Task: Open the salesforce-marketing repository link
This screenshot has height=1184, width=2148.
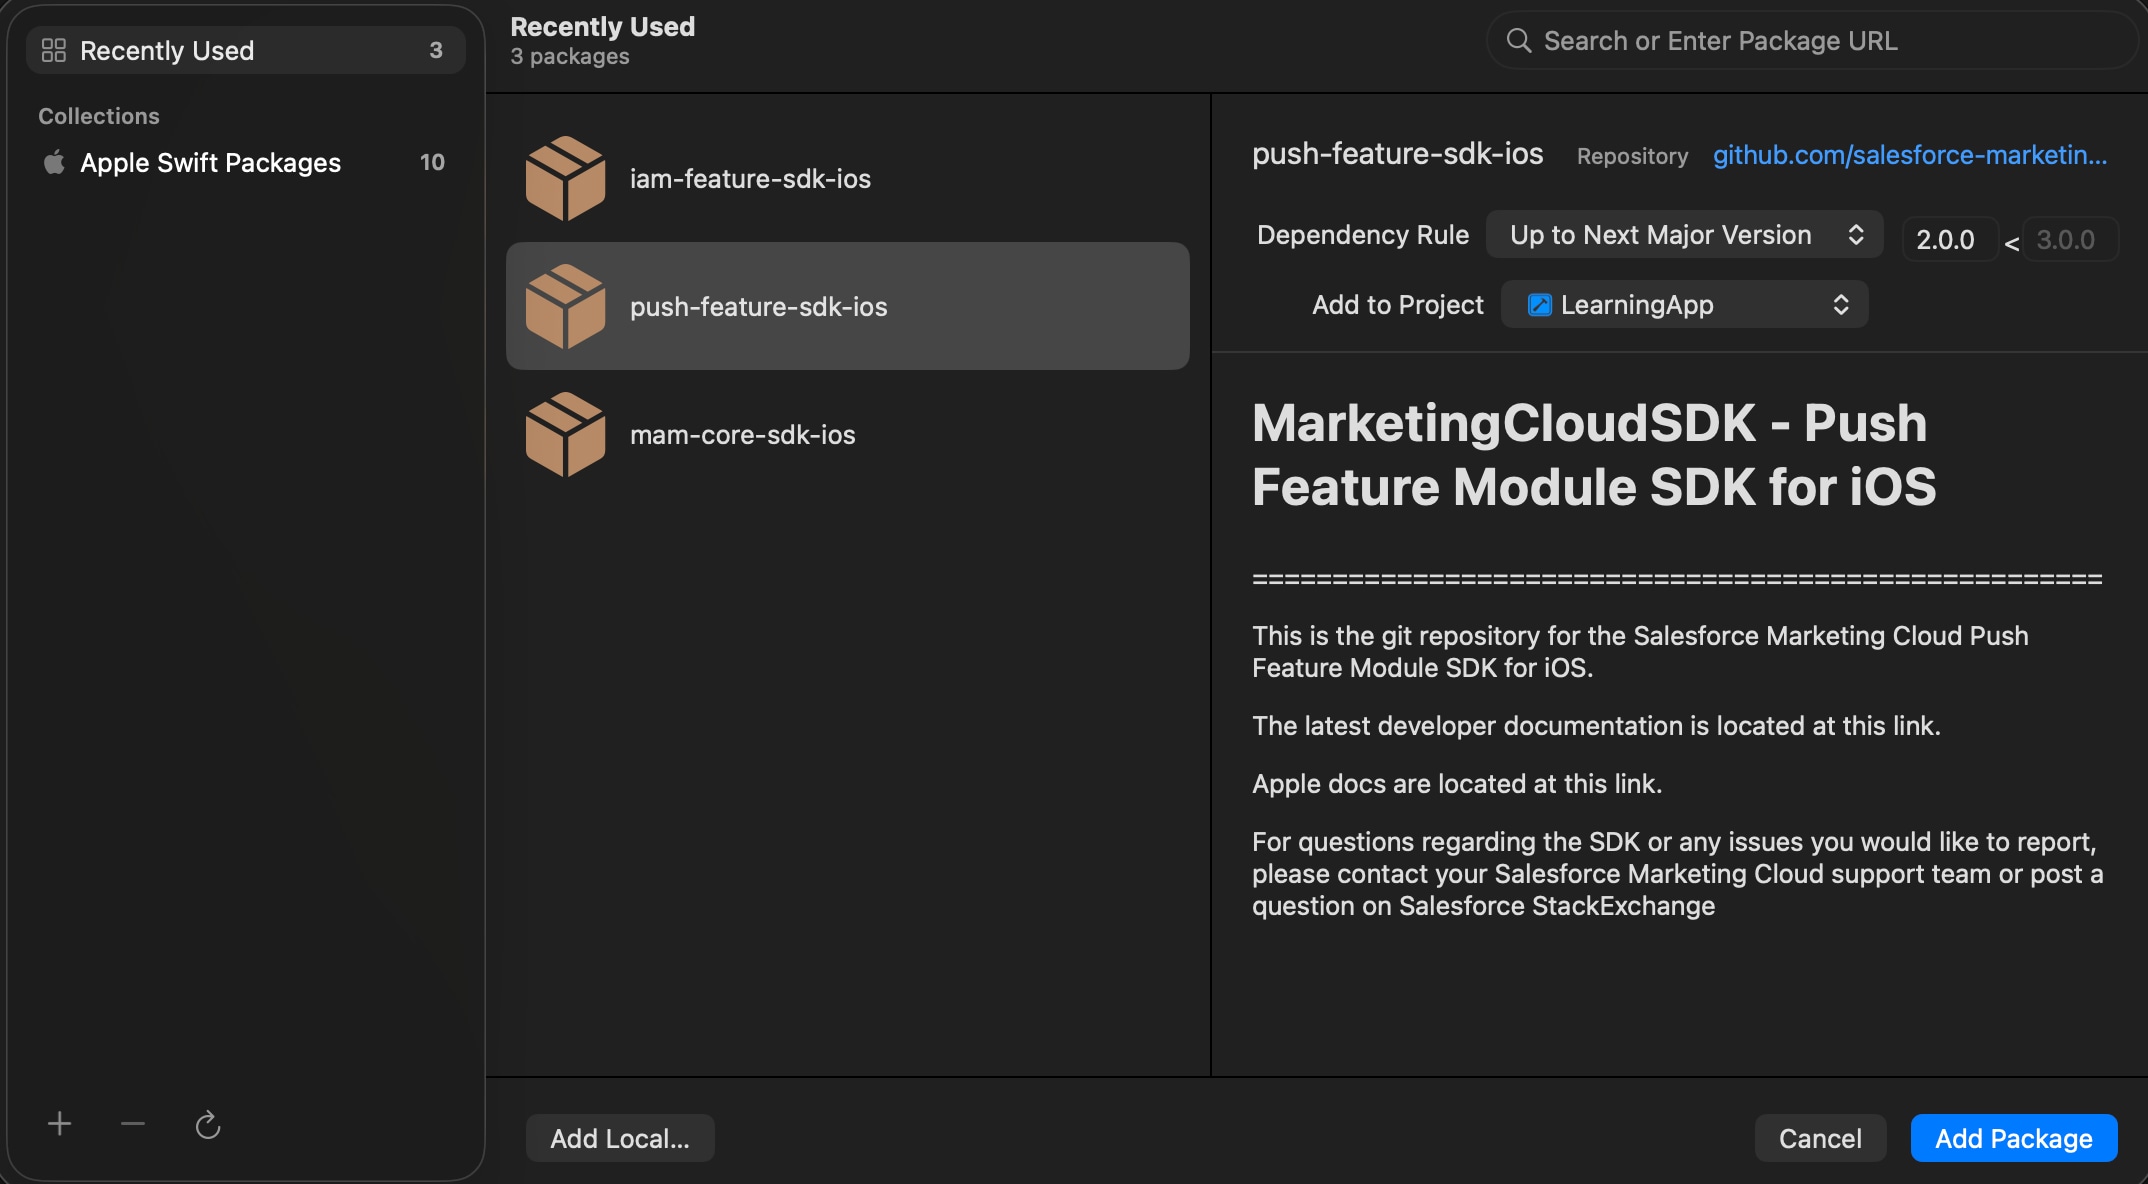Action: click(1908, 154)
